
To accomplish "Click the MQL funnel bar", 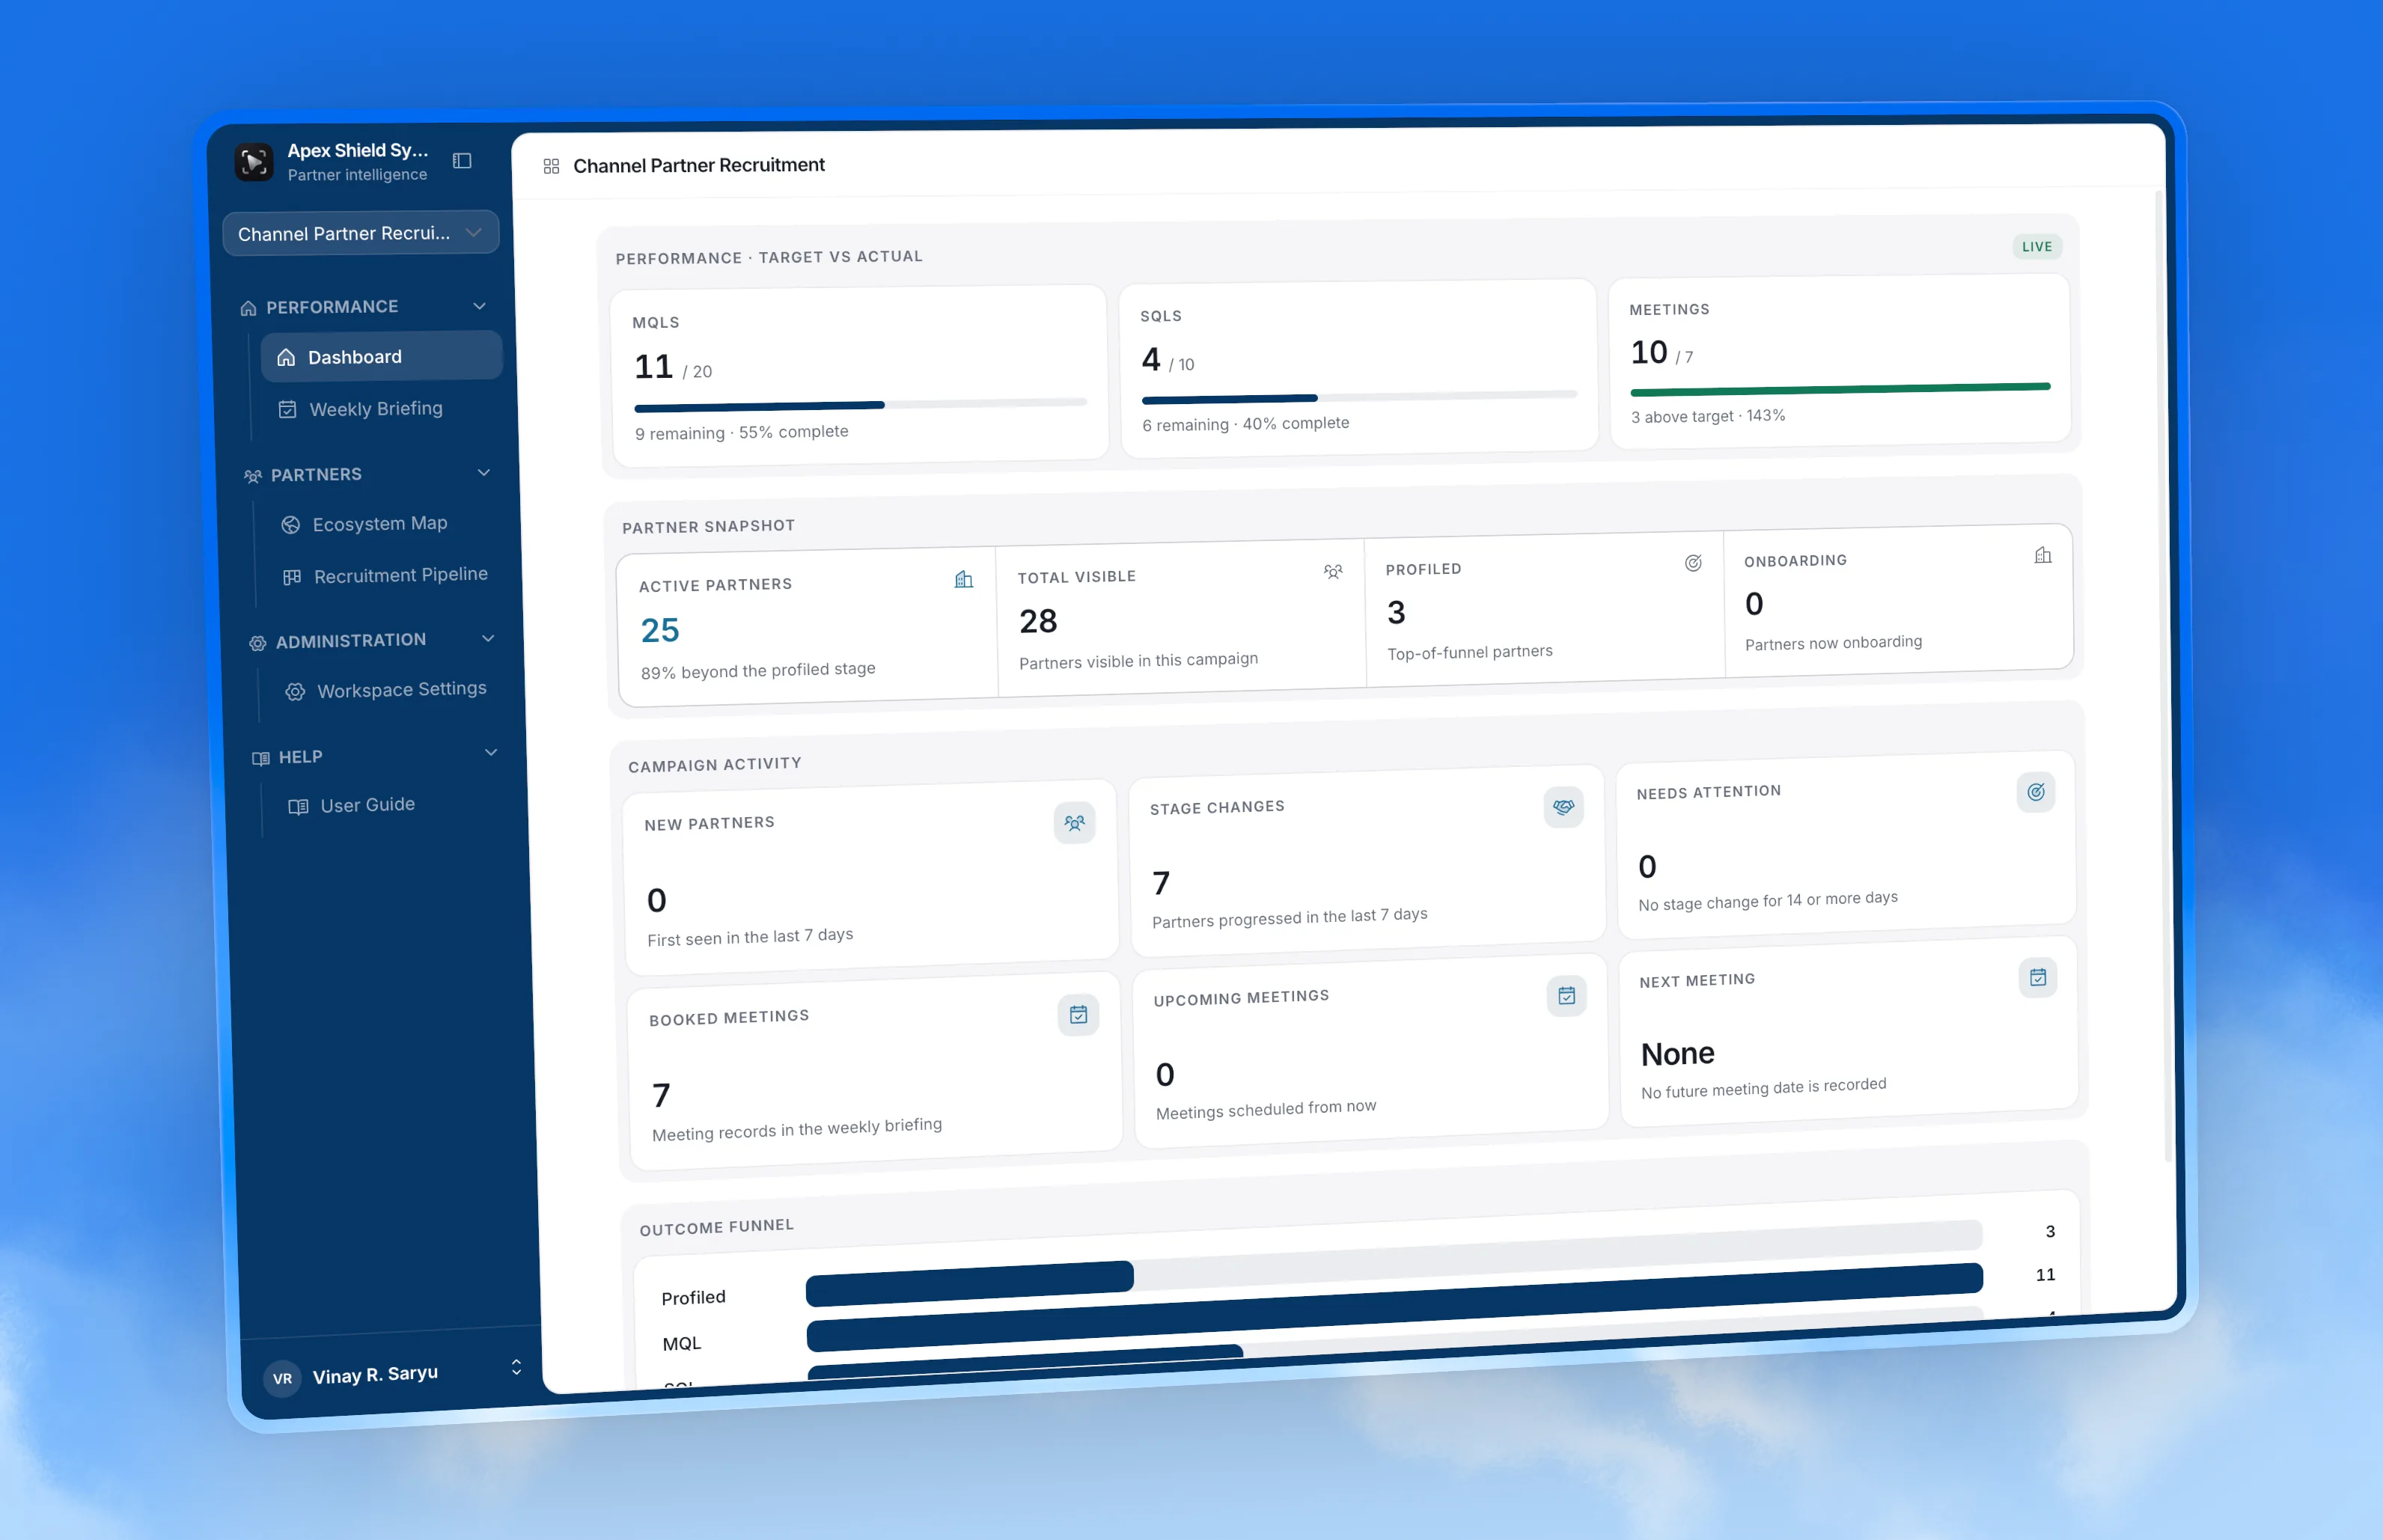I will point(1394,1308).
